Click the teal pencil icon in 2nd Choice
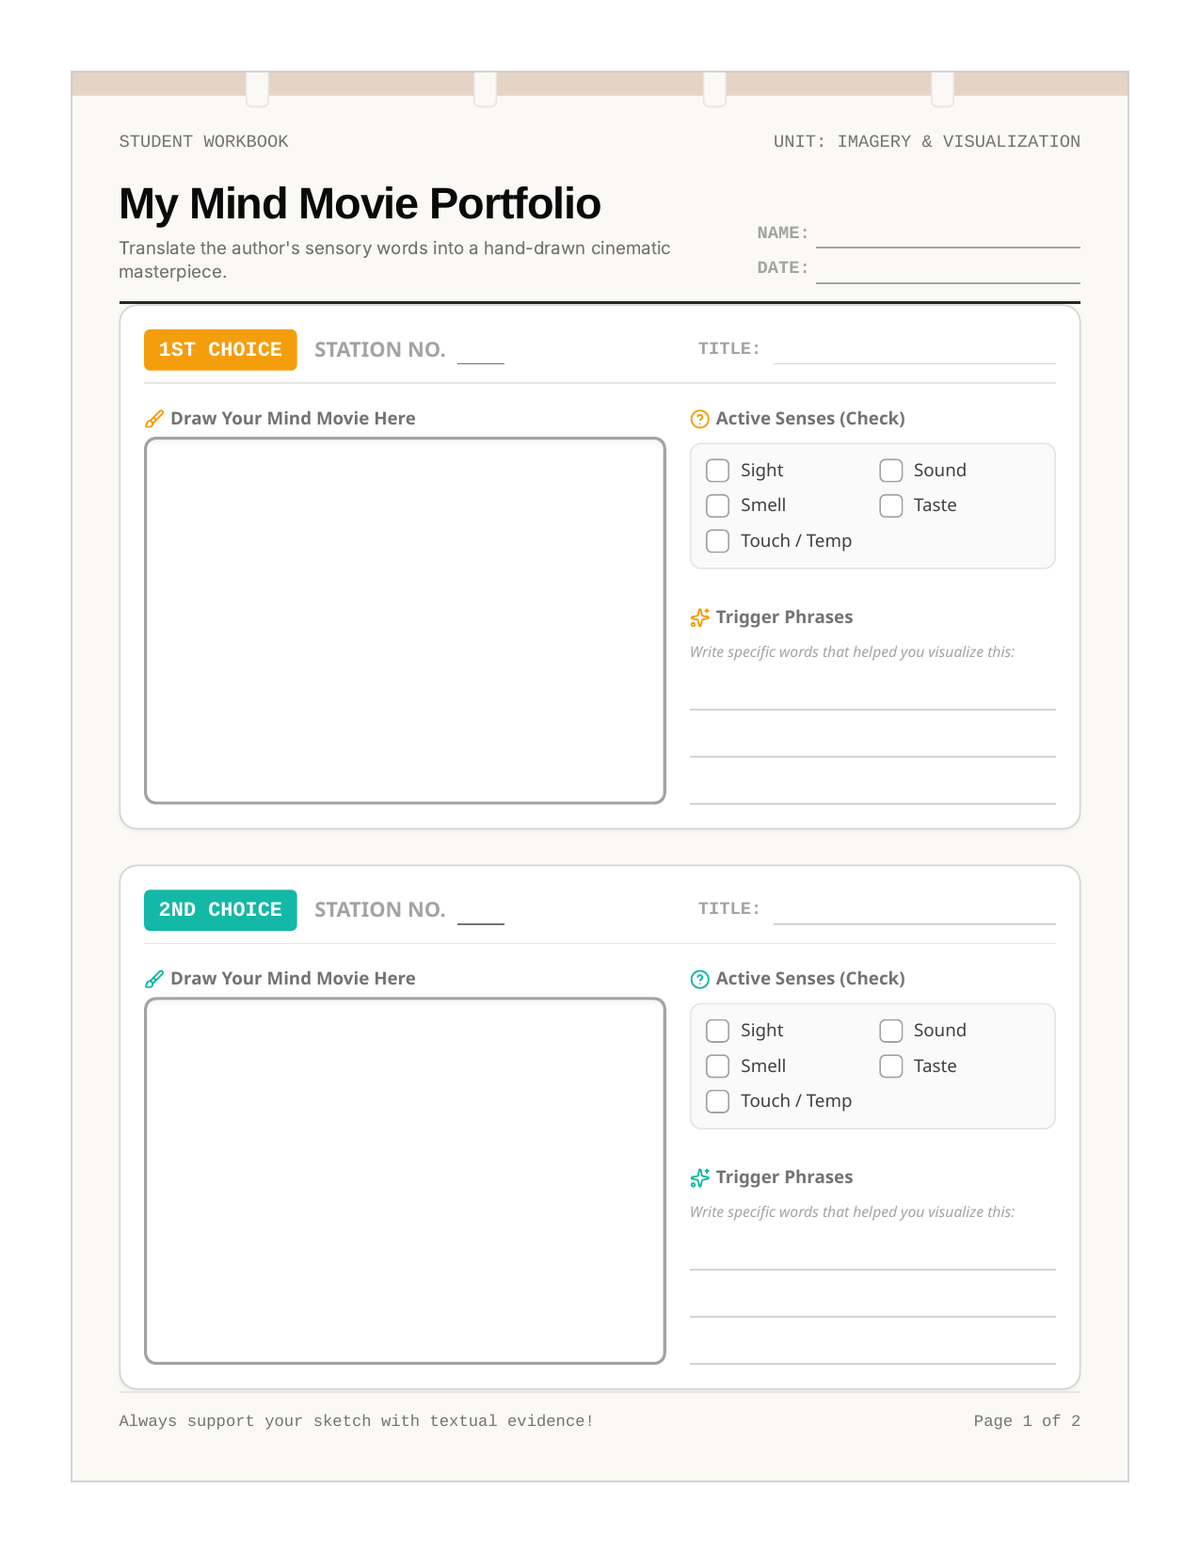The height and width of the screenshot is (1553, 1200). click(x=154, y=979)
